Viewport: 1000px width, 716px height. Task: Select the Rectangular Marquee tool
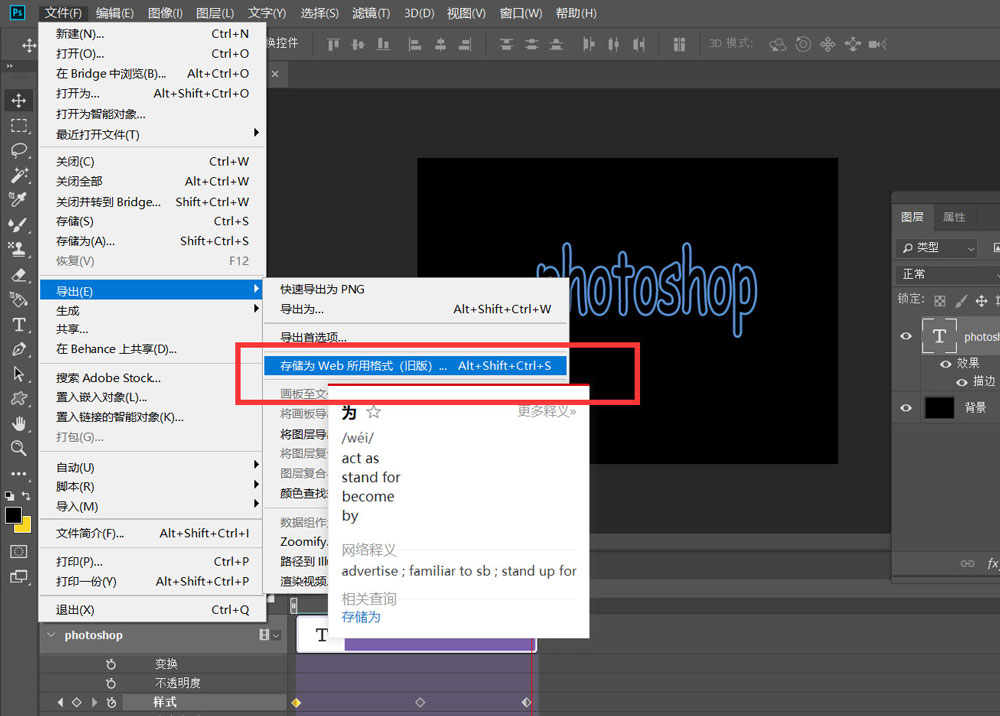pyautogui.click(x=18, y=126)
